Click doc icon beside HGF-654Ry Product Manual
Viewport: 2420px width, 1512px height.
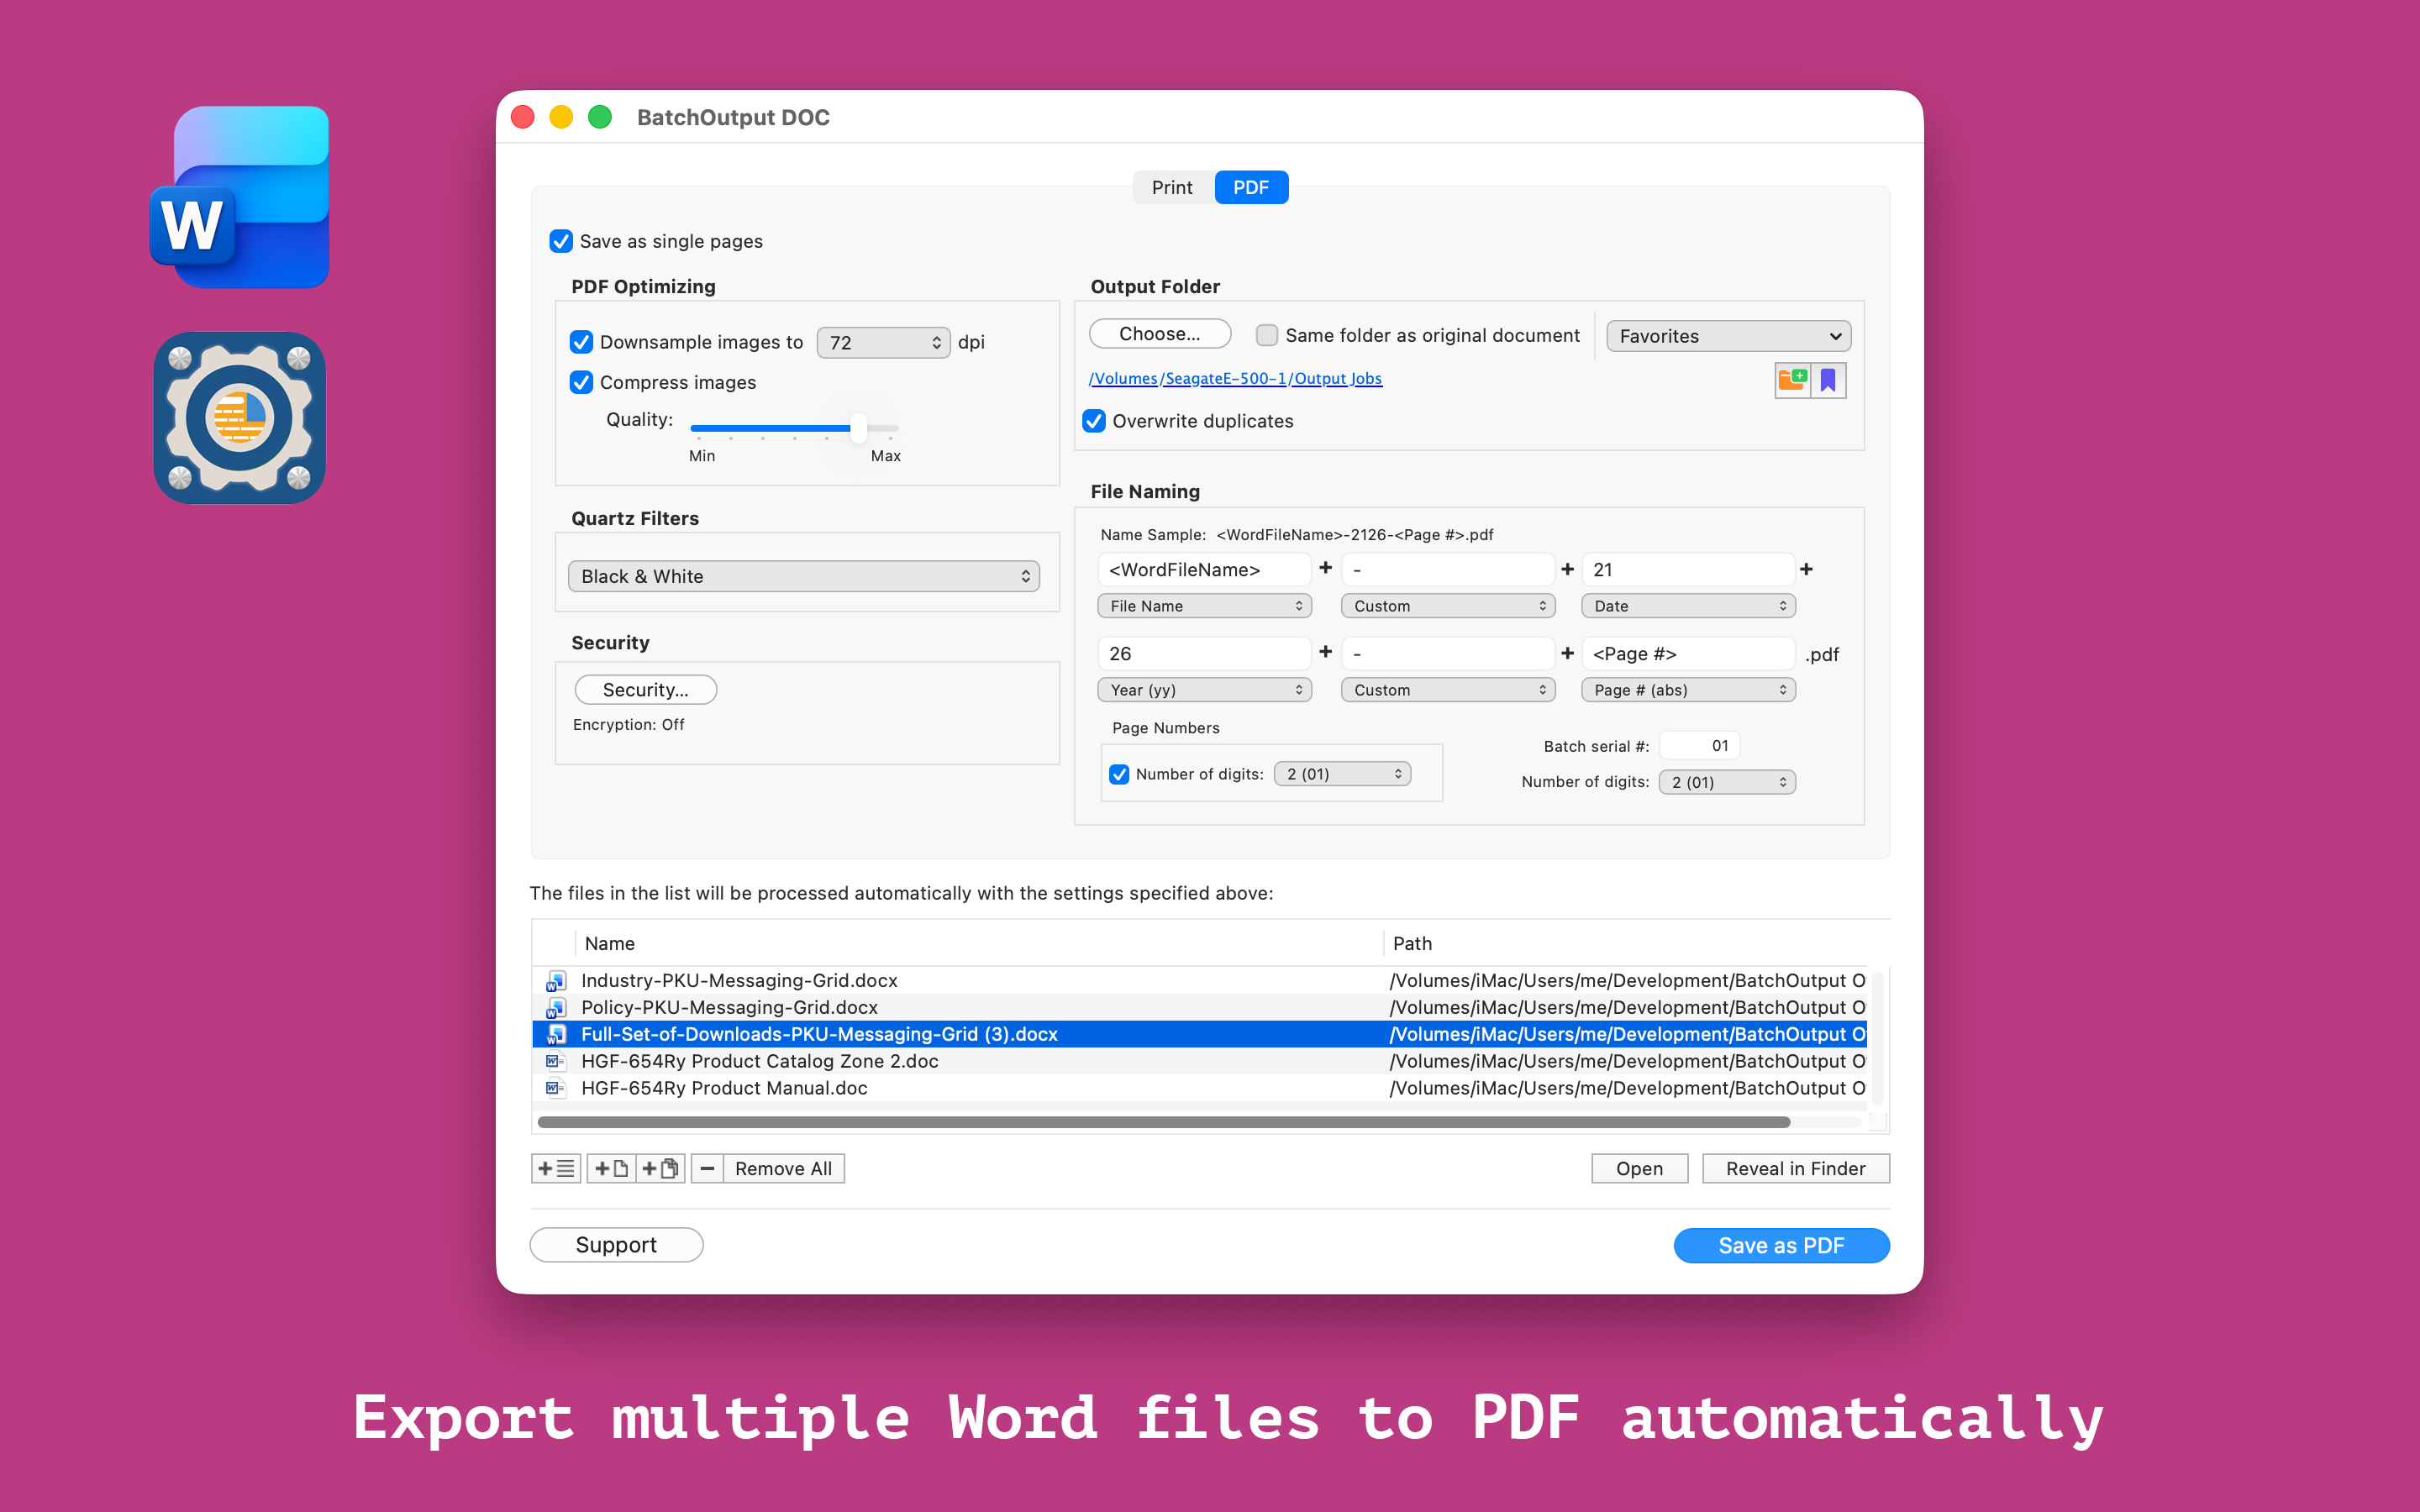[x=556, y=1088]
